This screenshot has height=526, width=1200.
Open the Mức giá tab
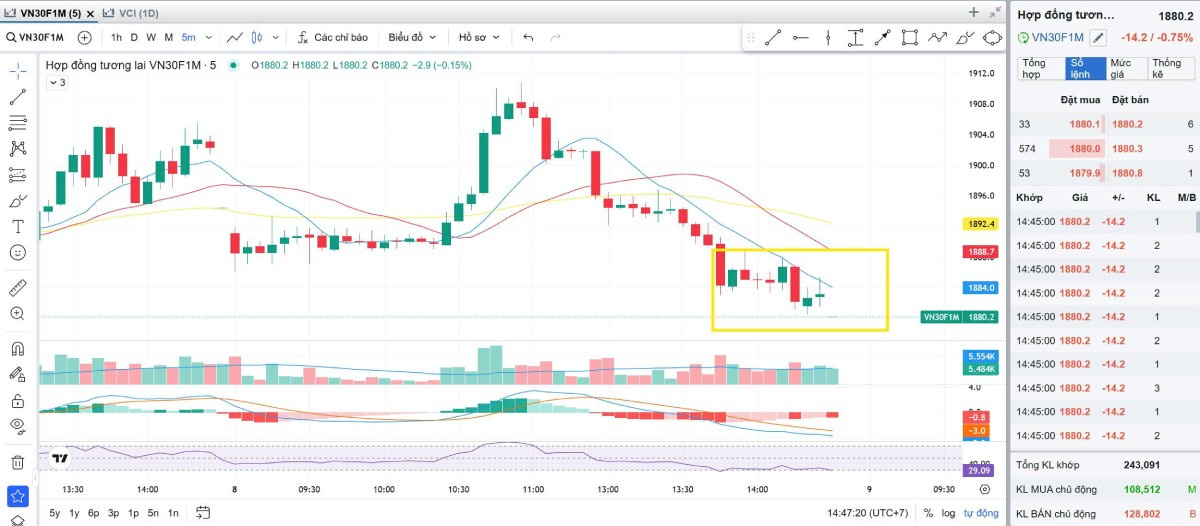[1126, 68]
